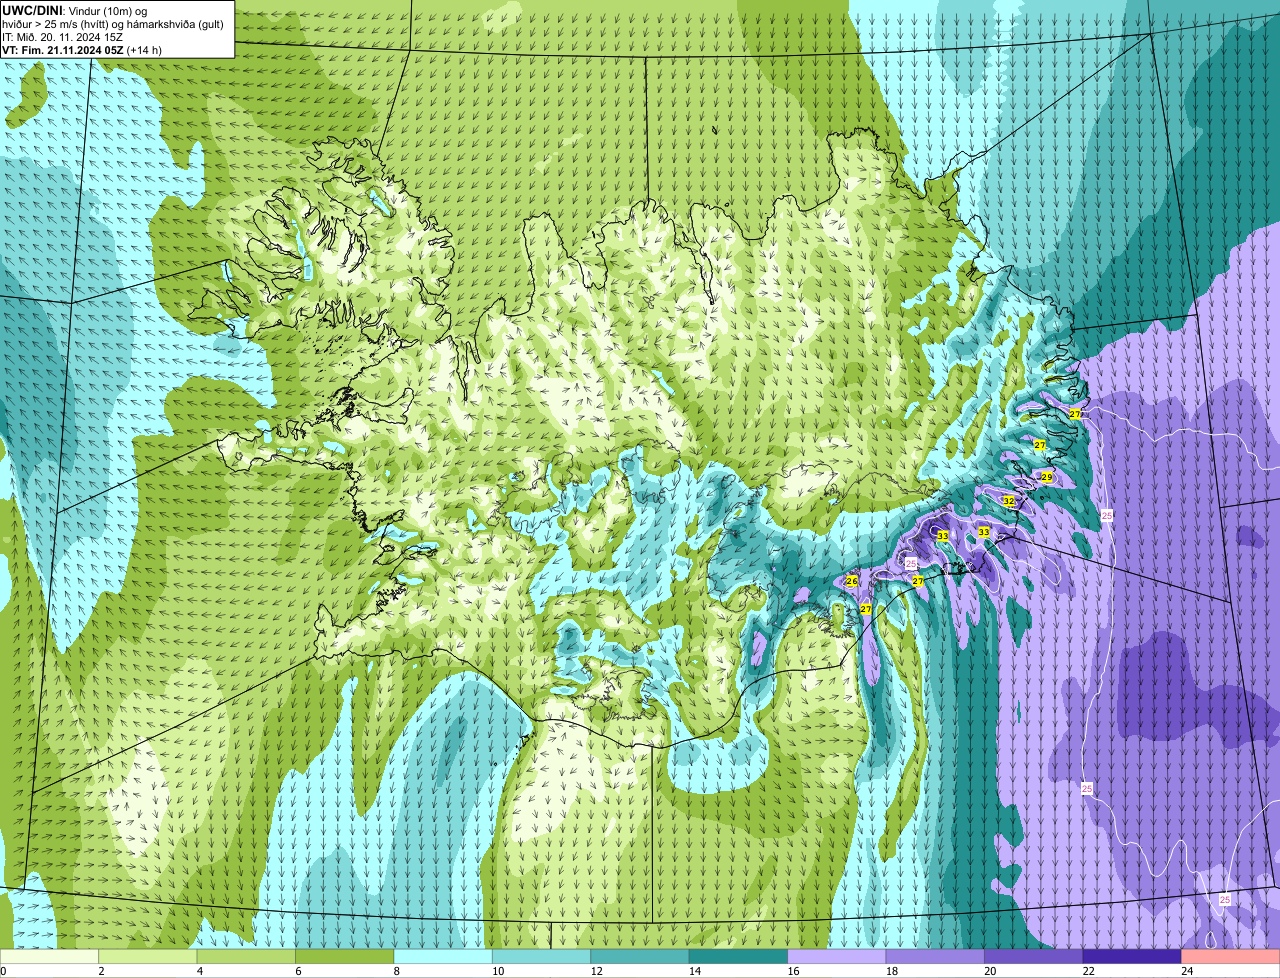Click the yellow 29 gust label
The image size is (1280, 978).
[1046, 477]
